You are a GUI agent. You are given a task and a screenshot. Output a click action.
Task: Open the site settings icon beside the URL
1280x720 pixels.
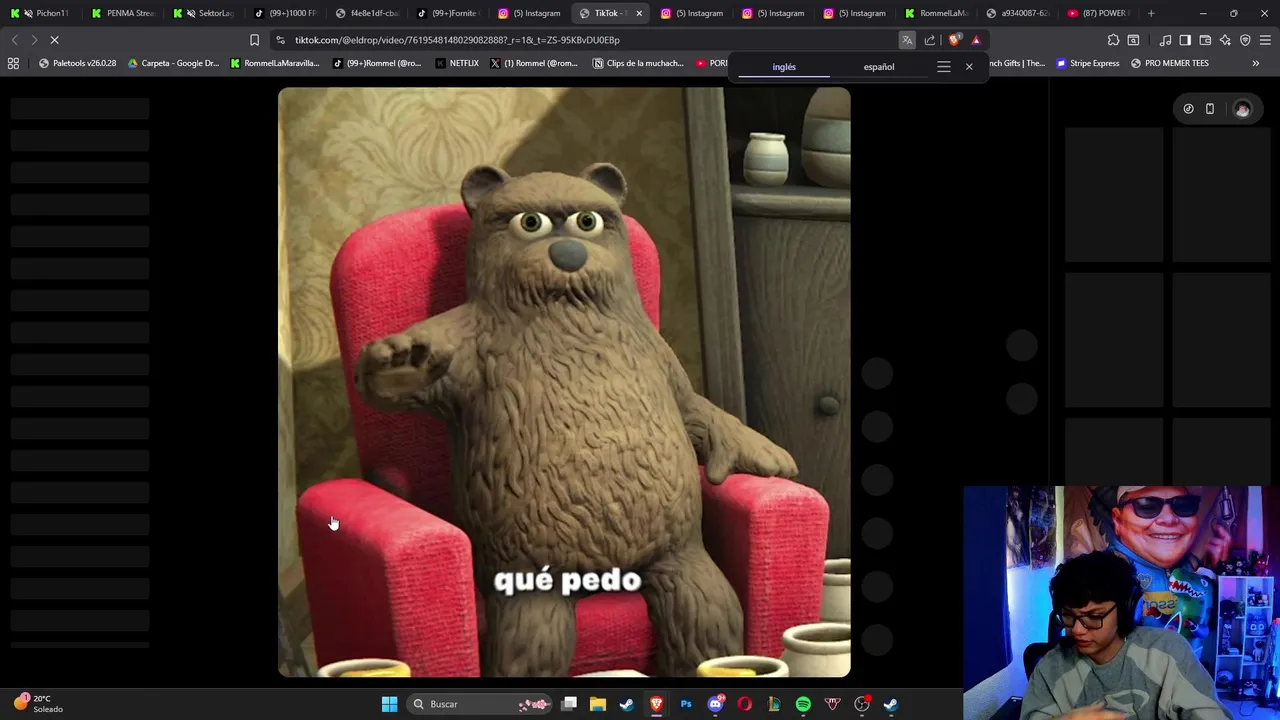click(281, 40)
